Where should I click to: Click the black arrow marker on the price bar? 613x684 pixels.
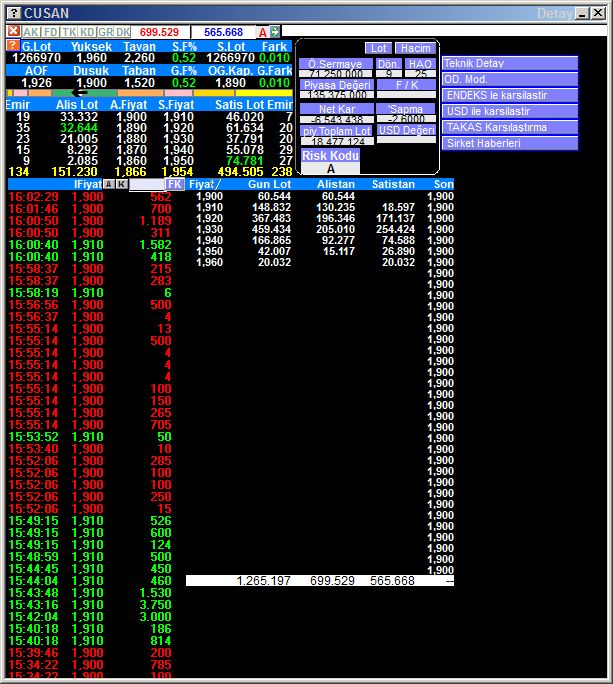pyautogui.click(x=79, y=92)
